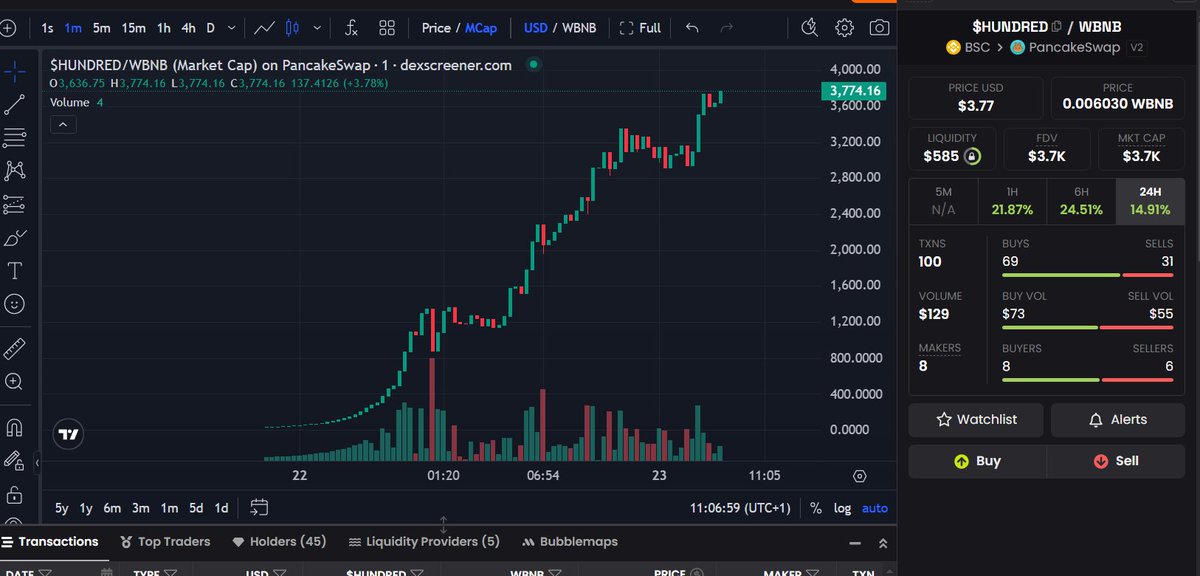
Task: Redo the chart action
Action: tap(727, 27)
